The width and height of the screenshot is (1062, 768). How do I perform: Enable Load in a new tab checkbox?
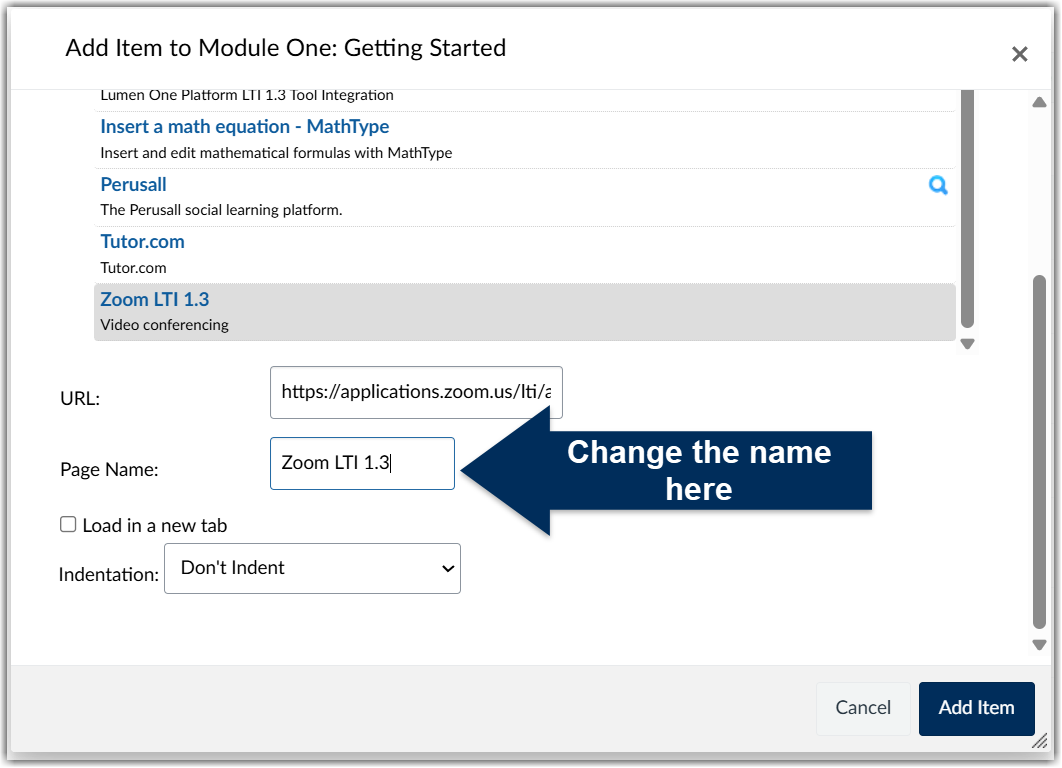pyautogui.click(x=68, y=525)
